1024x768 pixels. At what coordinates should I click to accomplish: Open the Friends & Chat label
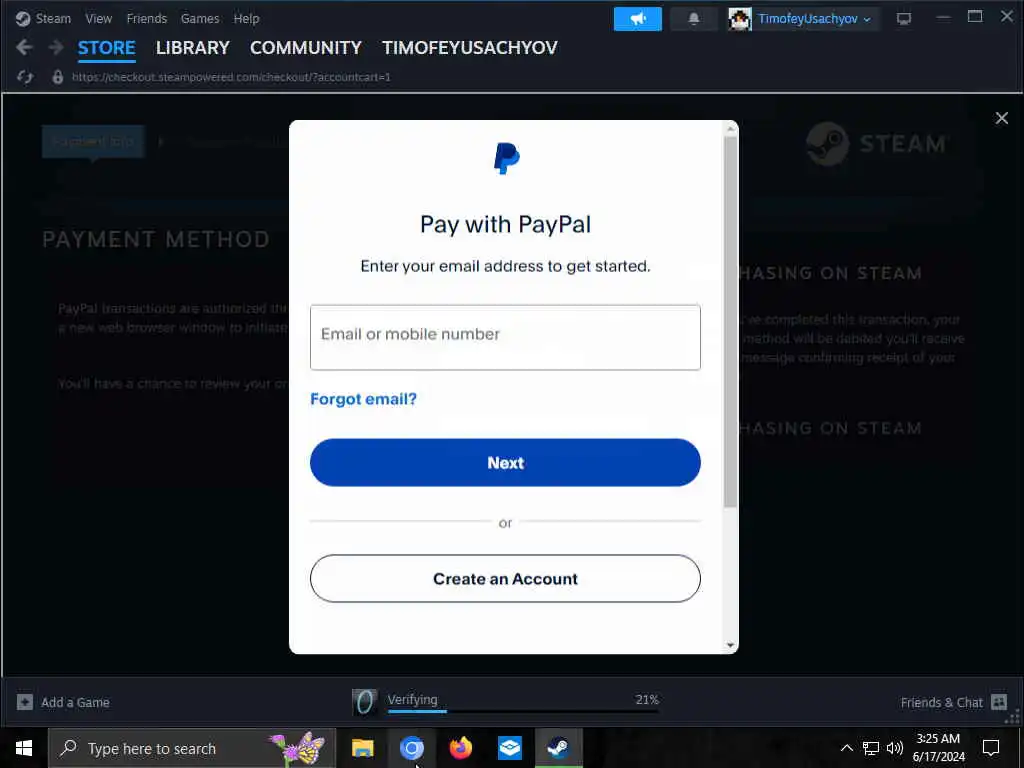click(x=941, y=703)
